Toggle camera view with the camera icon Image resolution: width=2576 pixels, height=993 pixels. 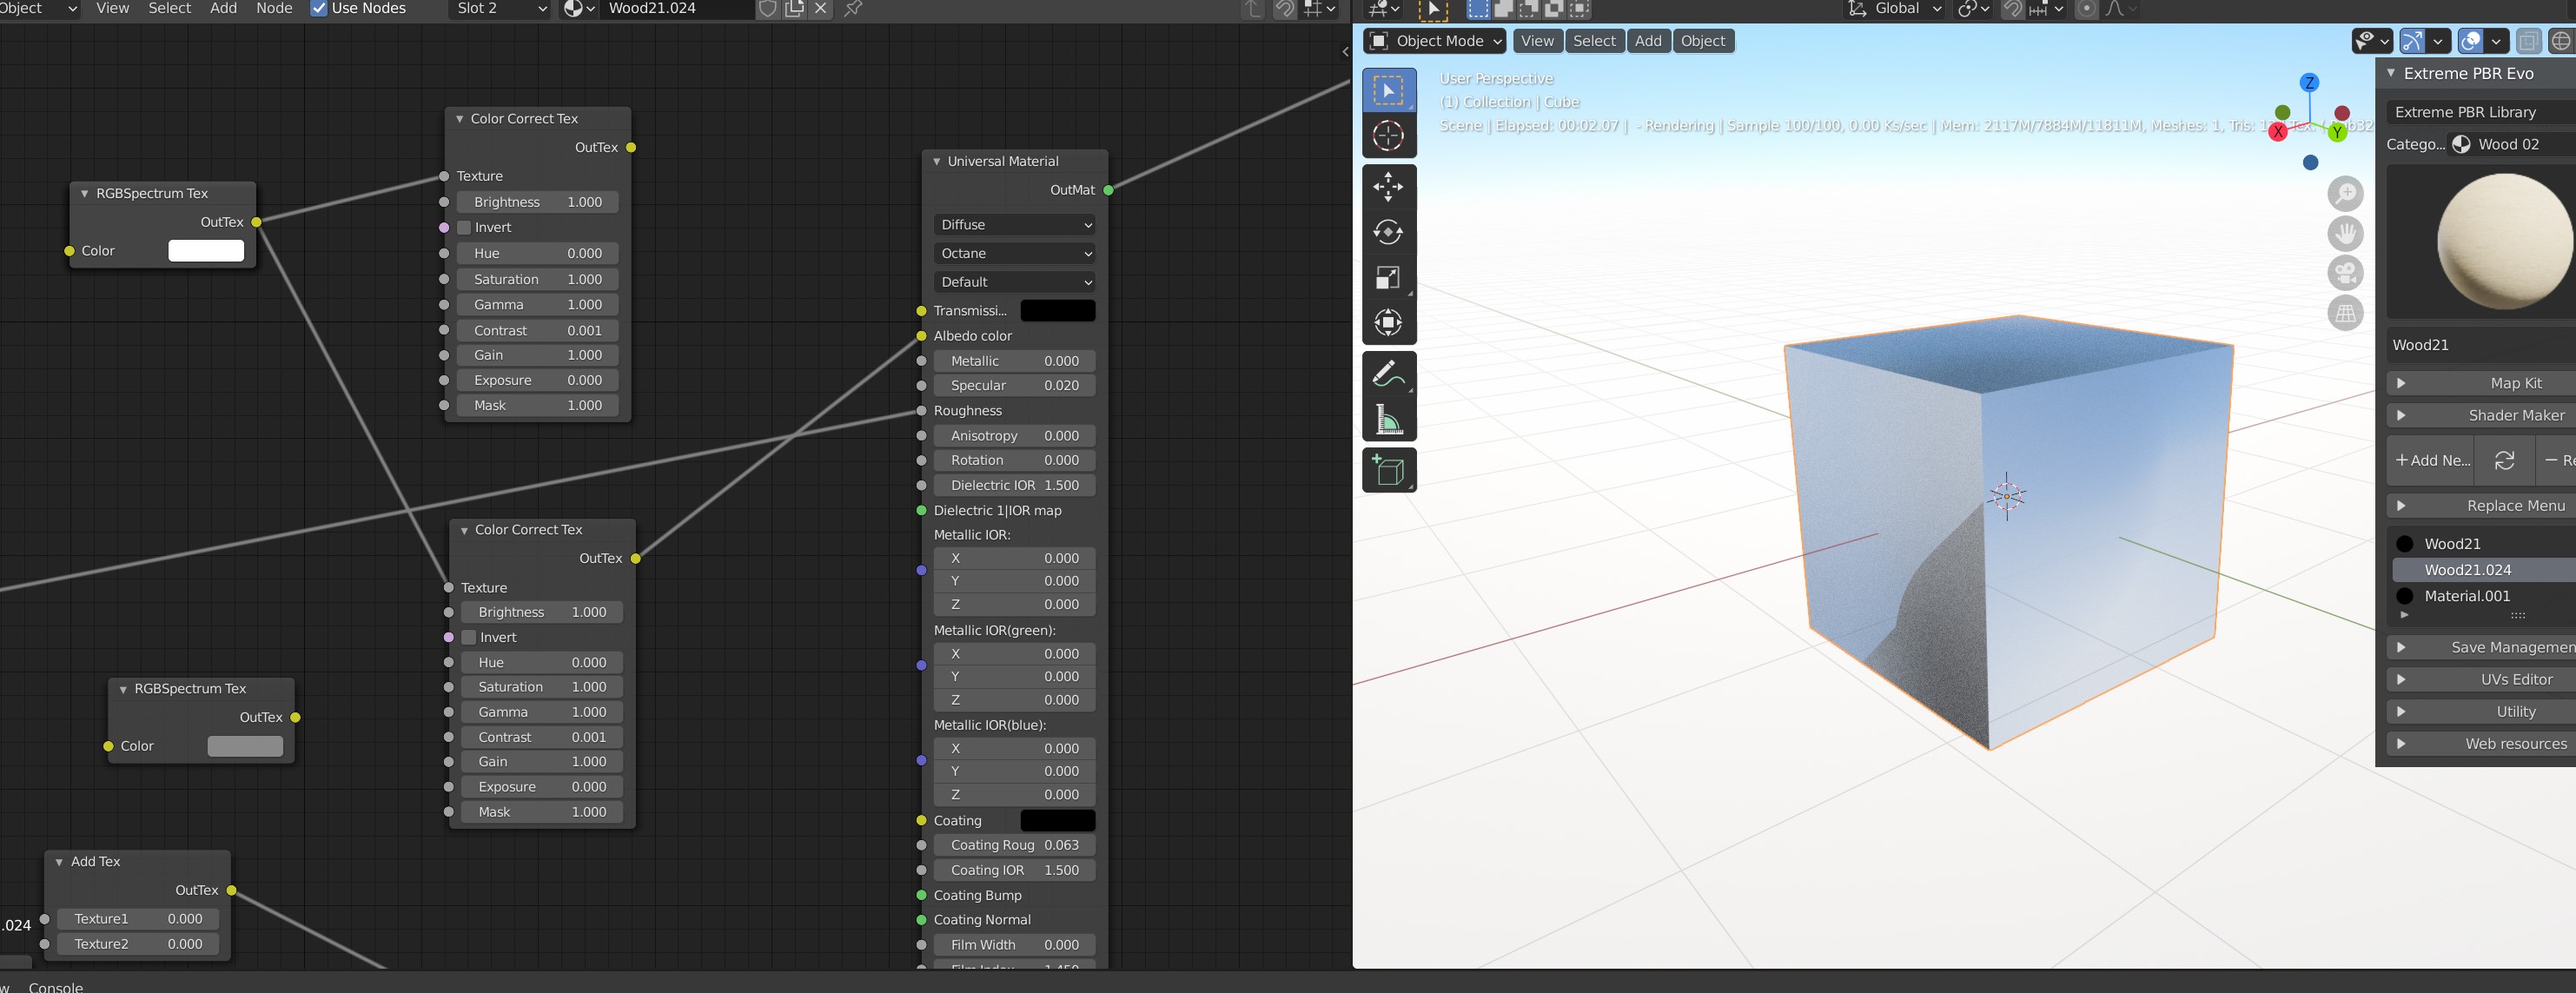2345,273
